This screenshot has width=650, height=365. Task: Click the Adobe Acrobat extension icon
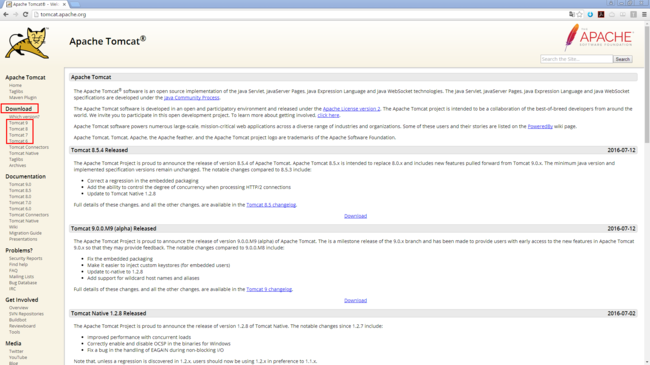601,15
